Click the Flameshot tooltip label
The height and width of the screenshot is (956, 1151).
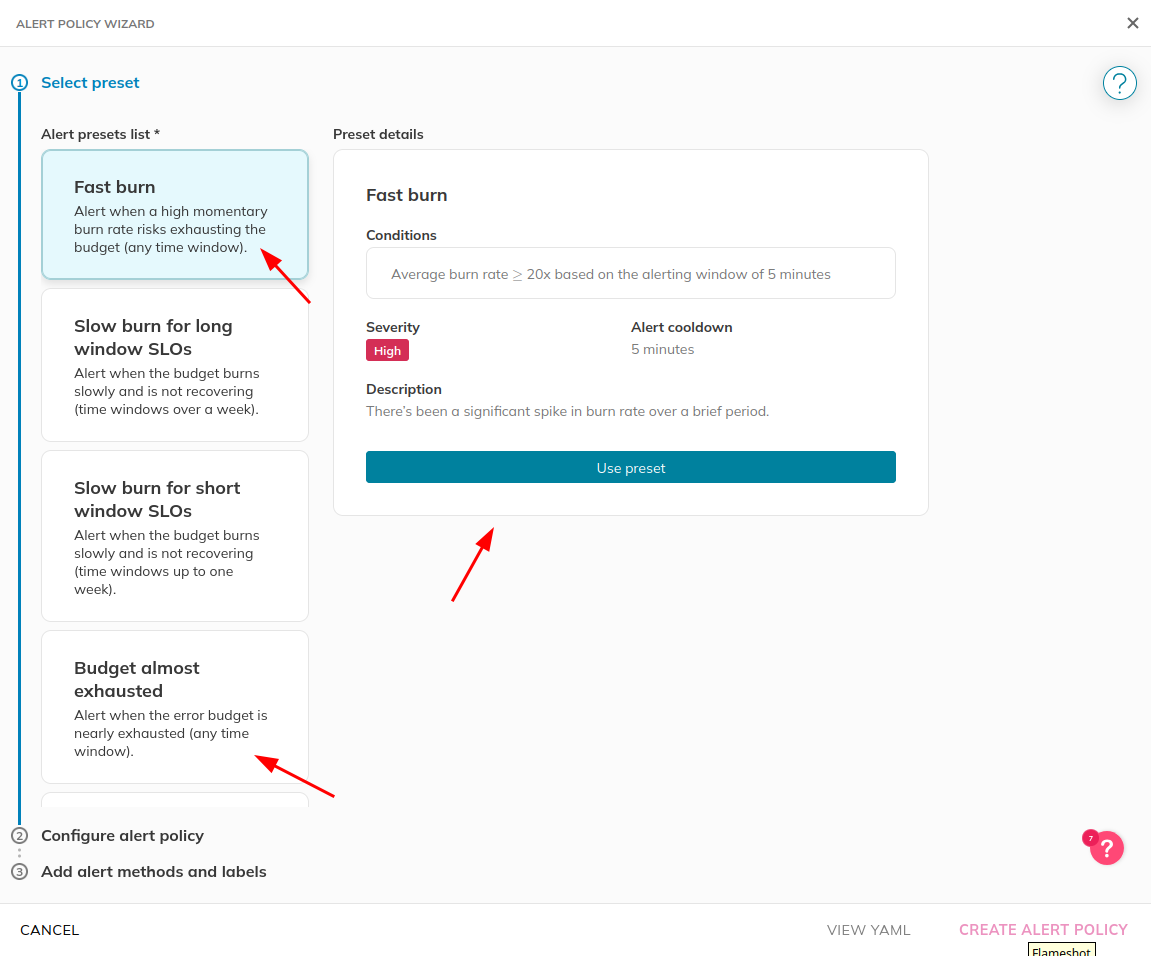coord(1061,950)
